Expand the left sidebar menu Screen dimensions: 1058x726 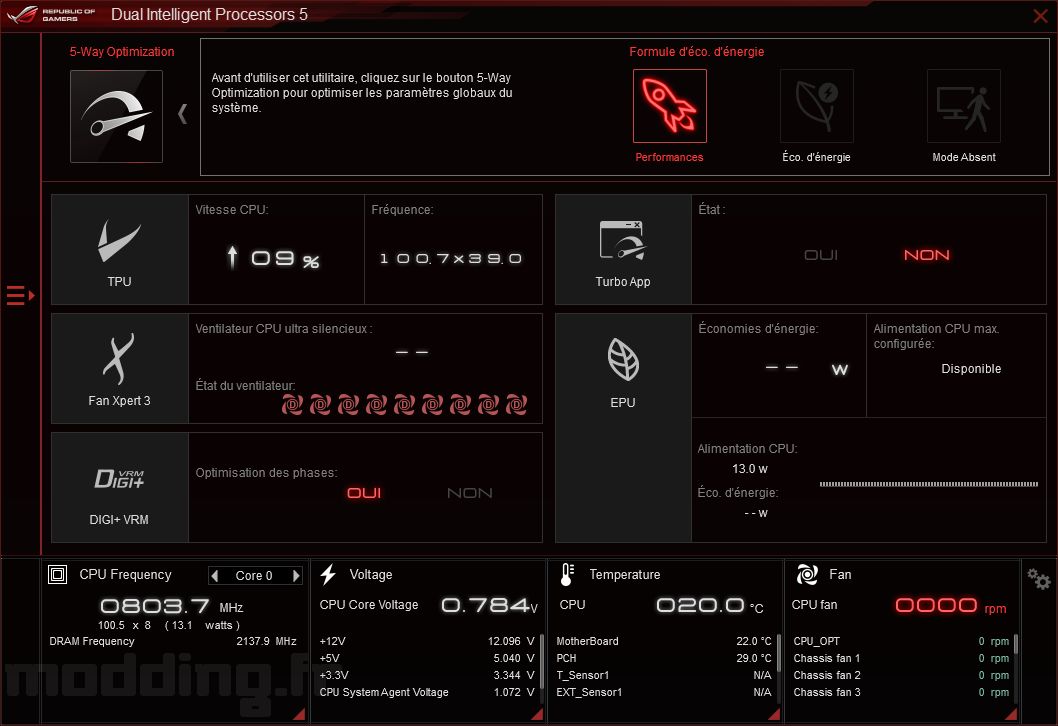tap(20, 296)
